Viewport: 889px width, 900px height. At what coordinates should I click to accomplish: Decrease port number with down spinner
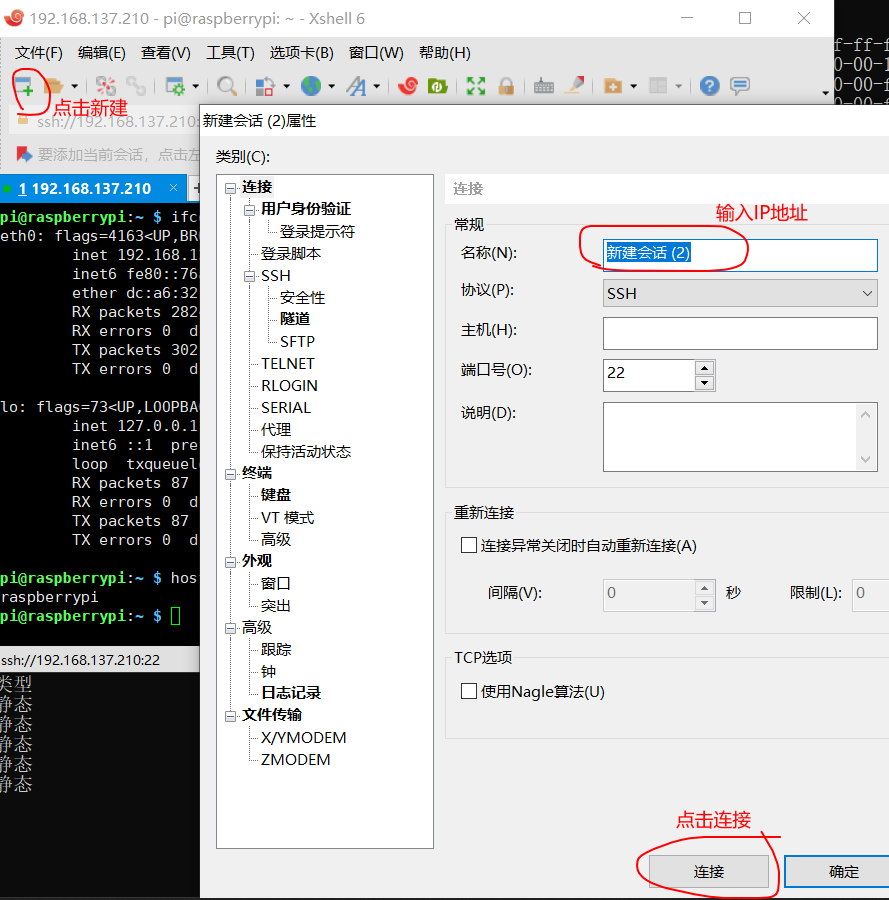pos(704,383)
